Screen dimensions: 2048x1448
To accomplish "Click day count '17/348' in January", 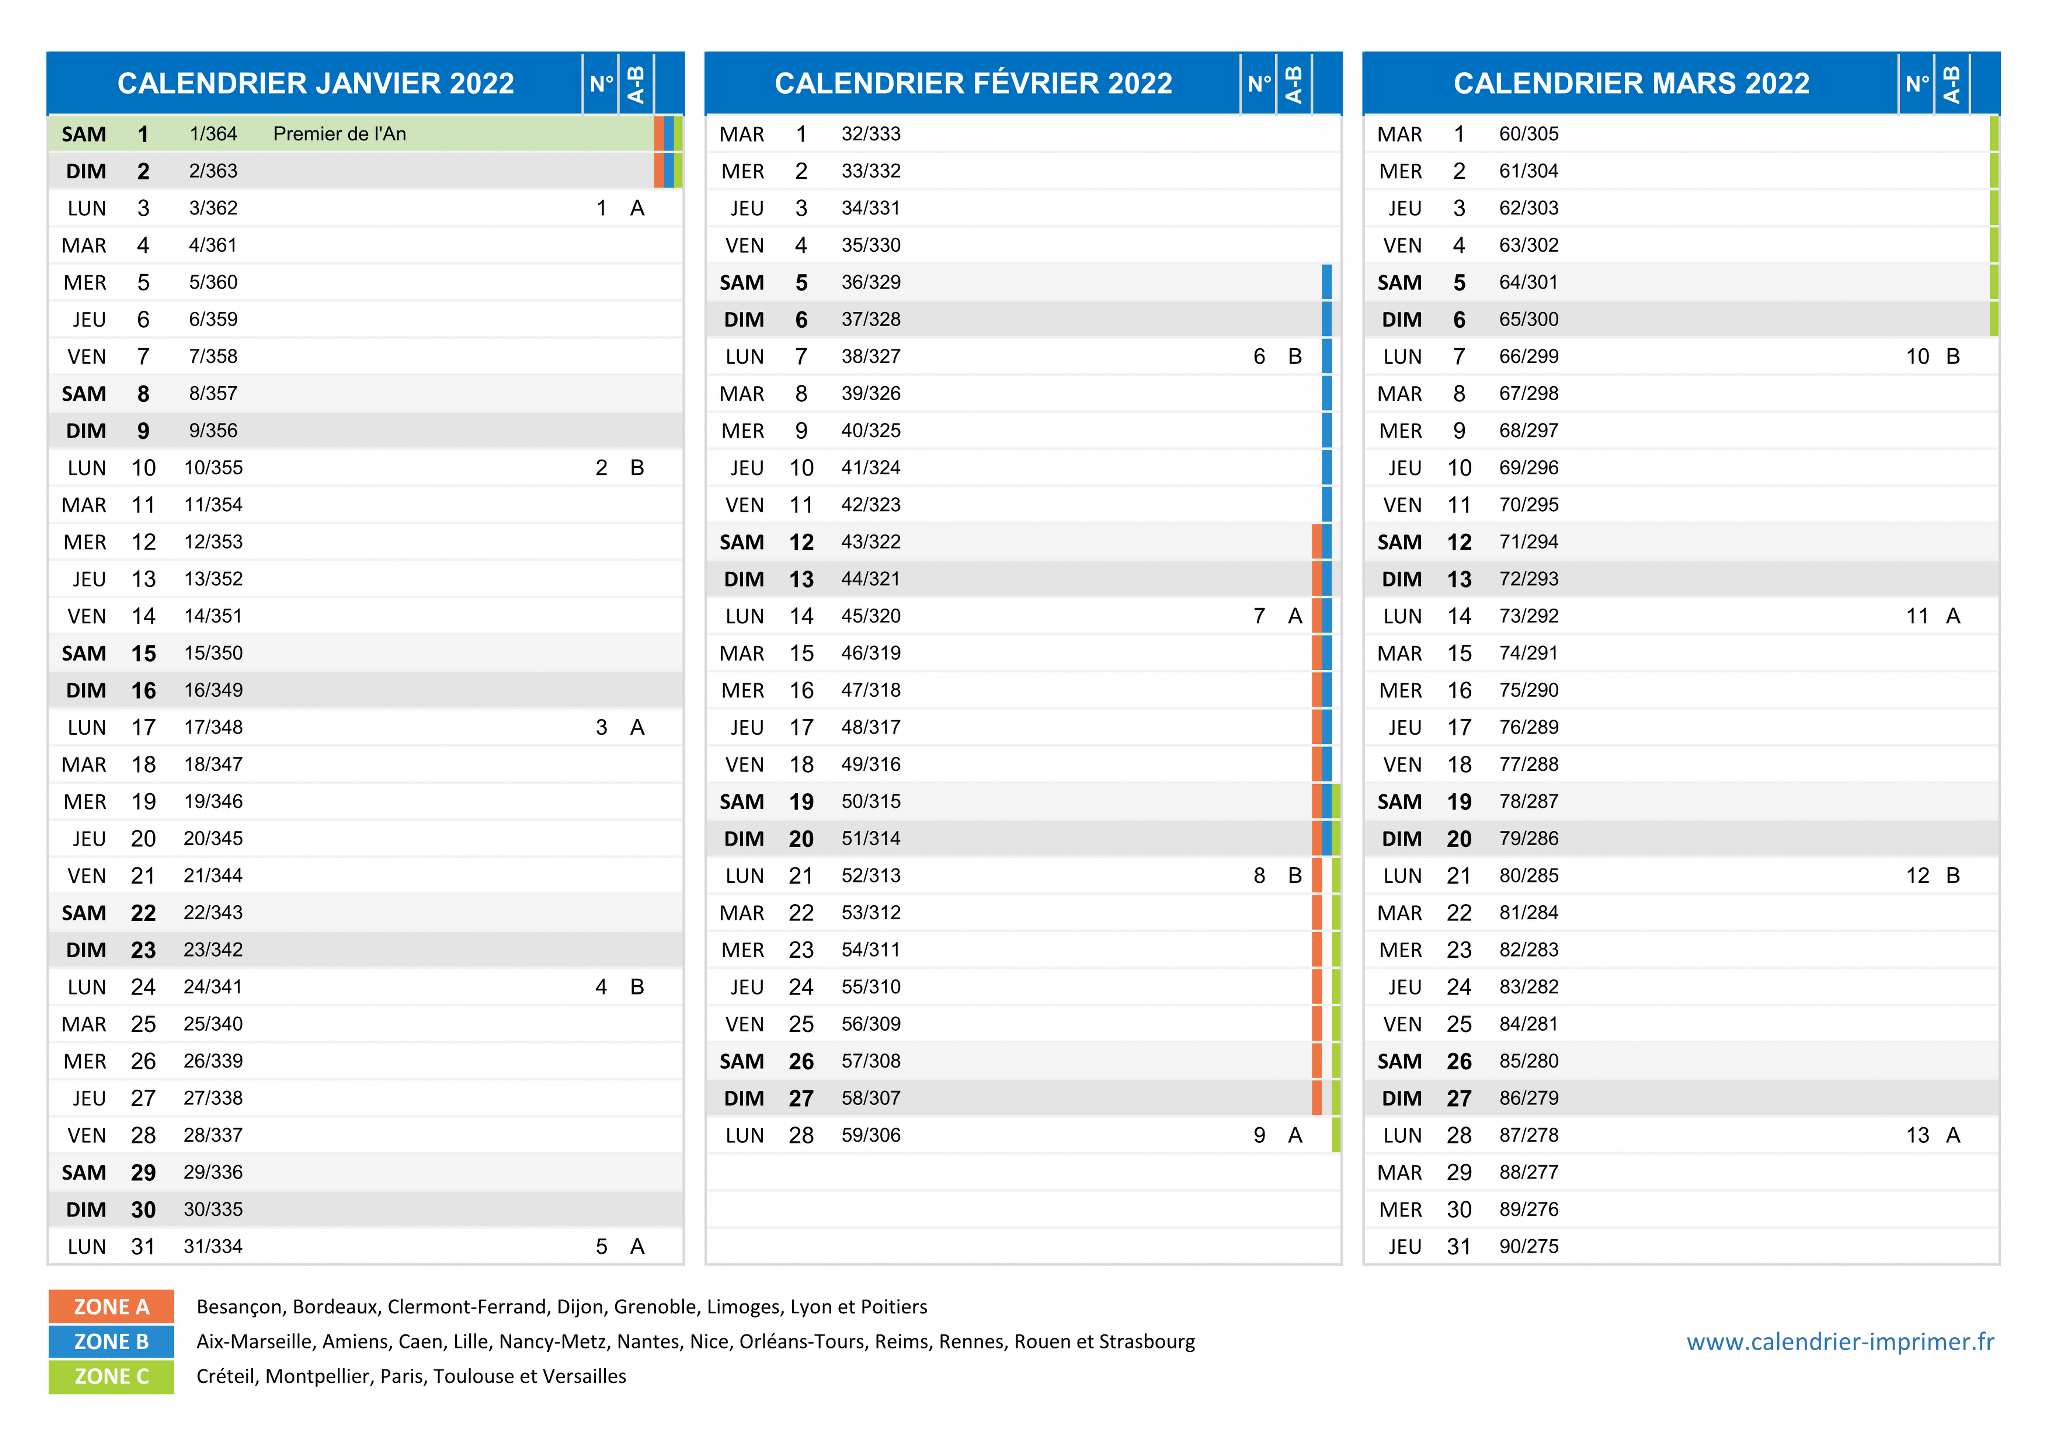I will (213, 727).
